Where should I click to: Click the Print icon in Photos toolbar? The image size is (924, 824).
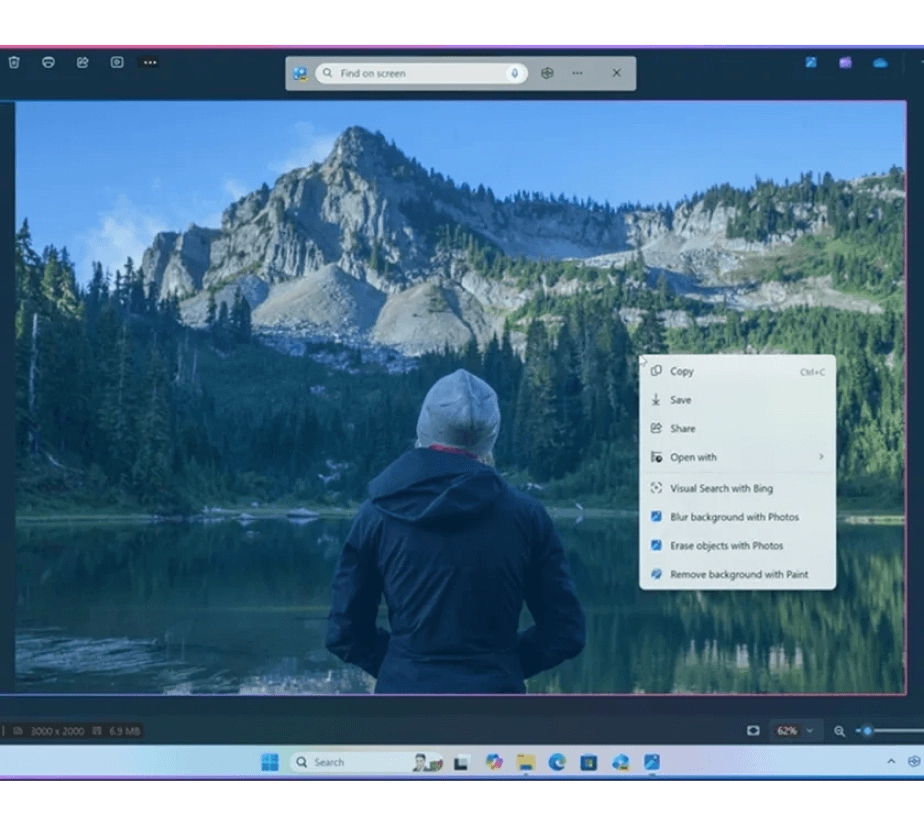click(48, 62)
